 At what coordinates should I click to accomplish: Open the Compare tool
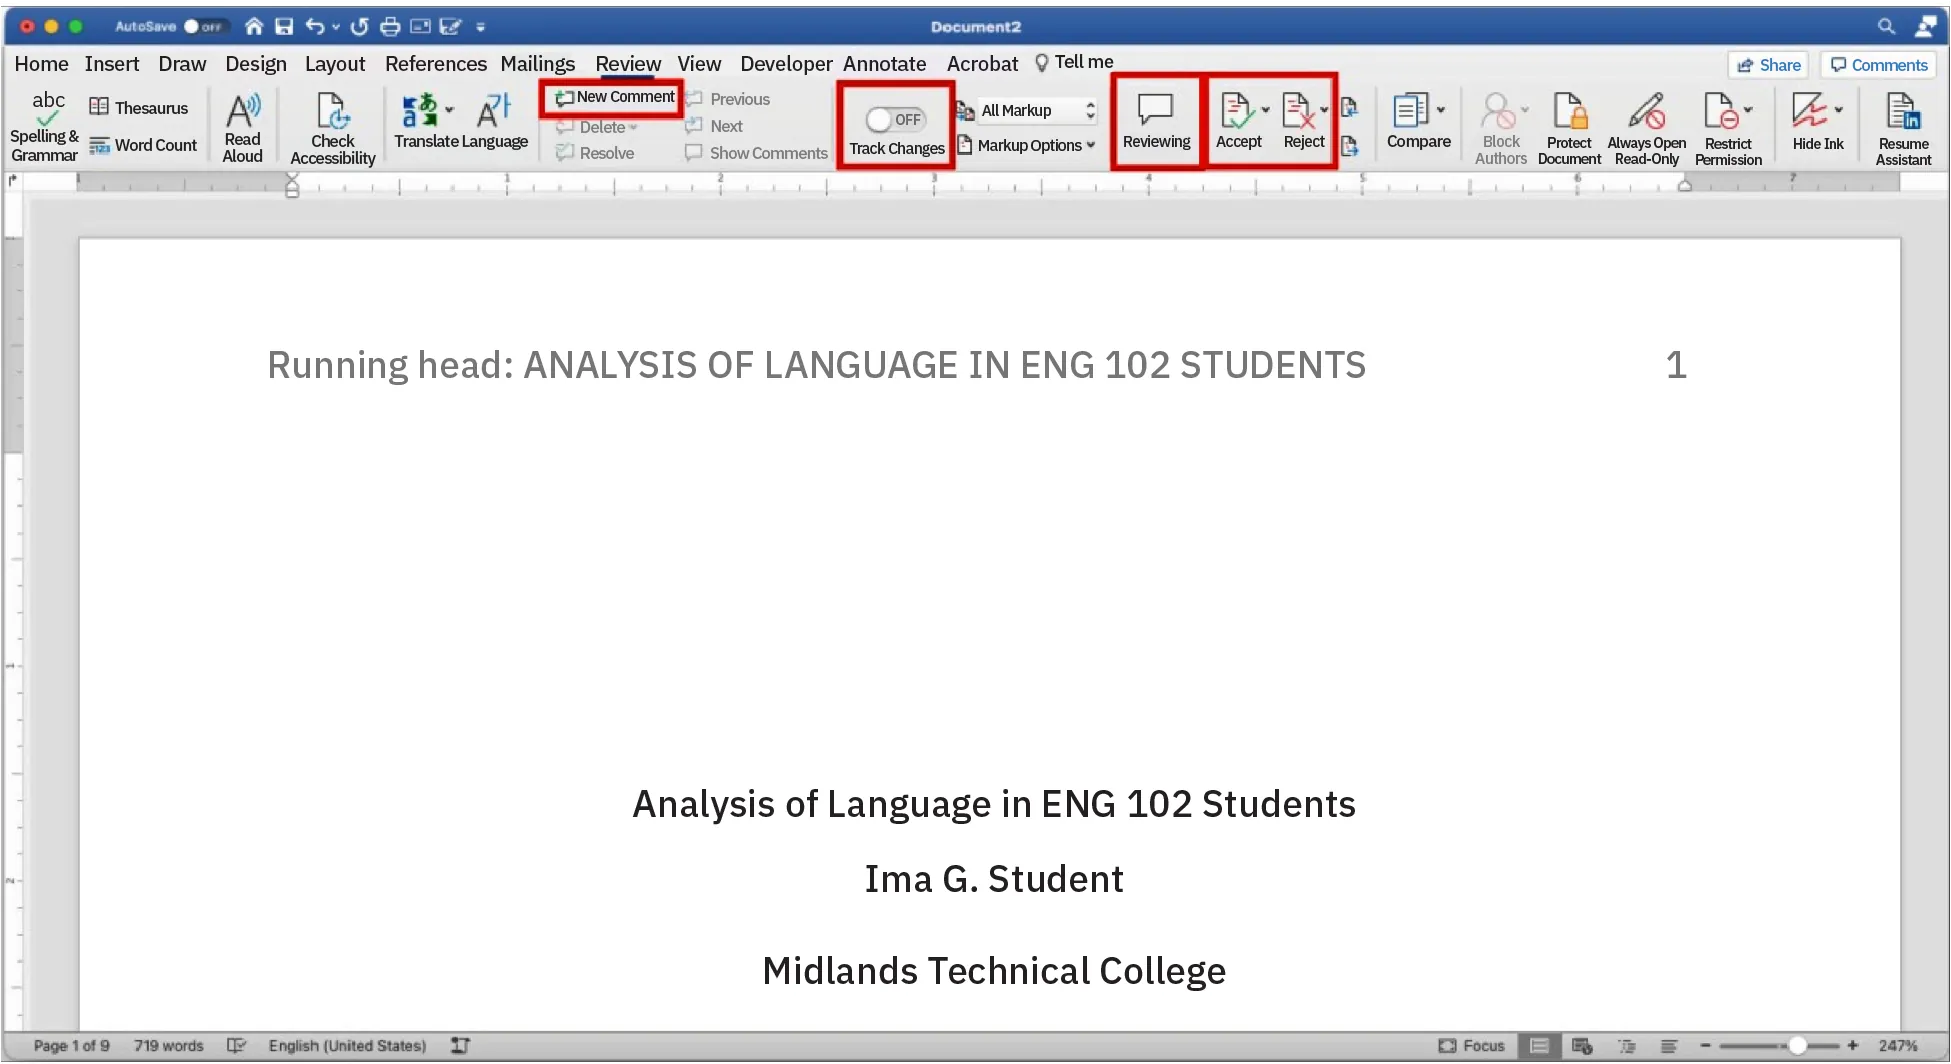(1416, 125)
